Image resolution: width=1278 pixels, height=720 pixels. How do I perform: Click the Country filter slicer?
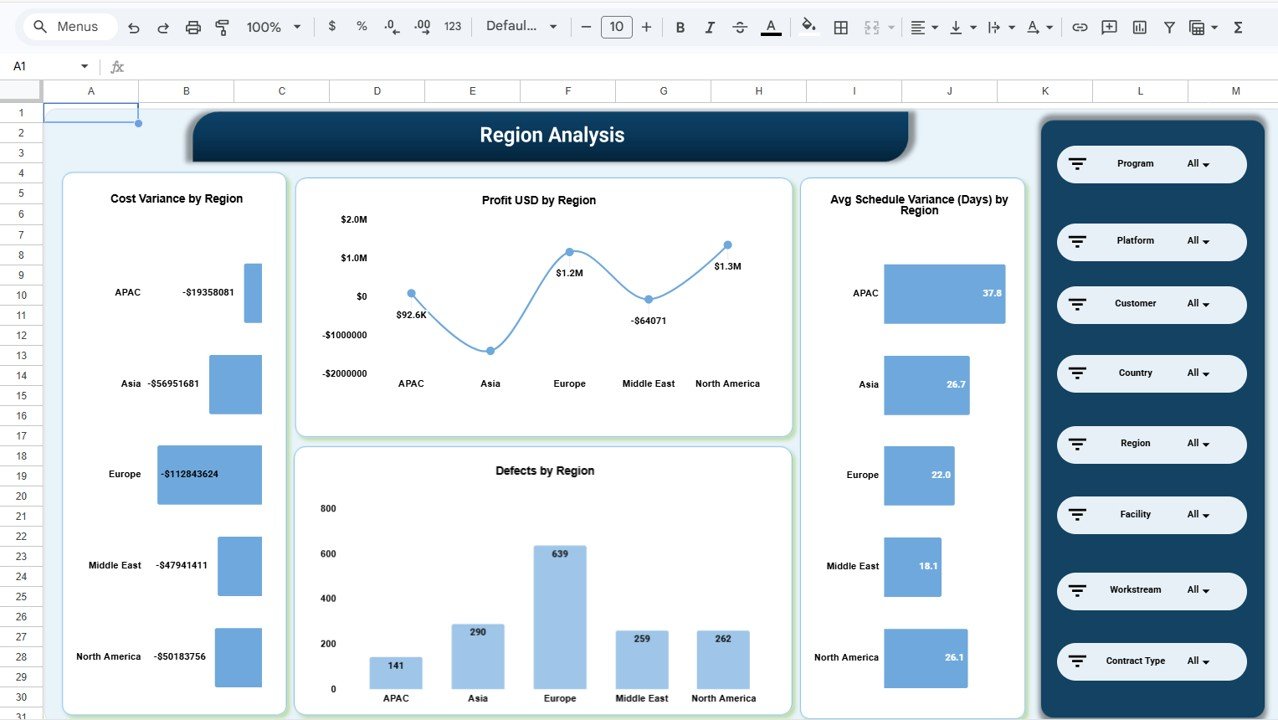tap(1151, 373)
